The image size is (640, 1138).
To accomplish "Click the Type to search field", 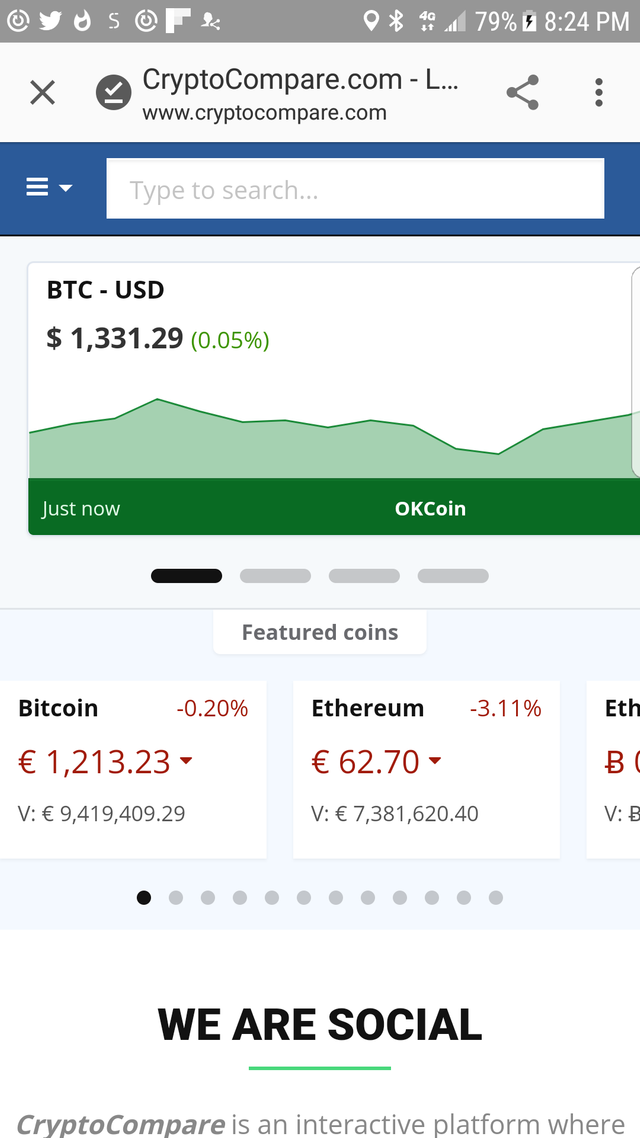I will pyautogui.click(x=355, y=189).
